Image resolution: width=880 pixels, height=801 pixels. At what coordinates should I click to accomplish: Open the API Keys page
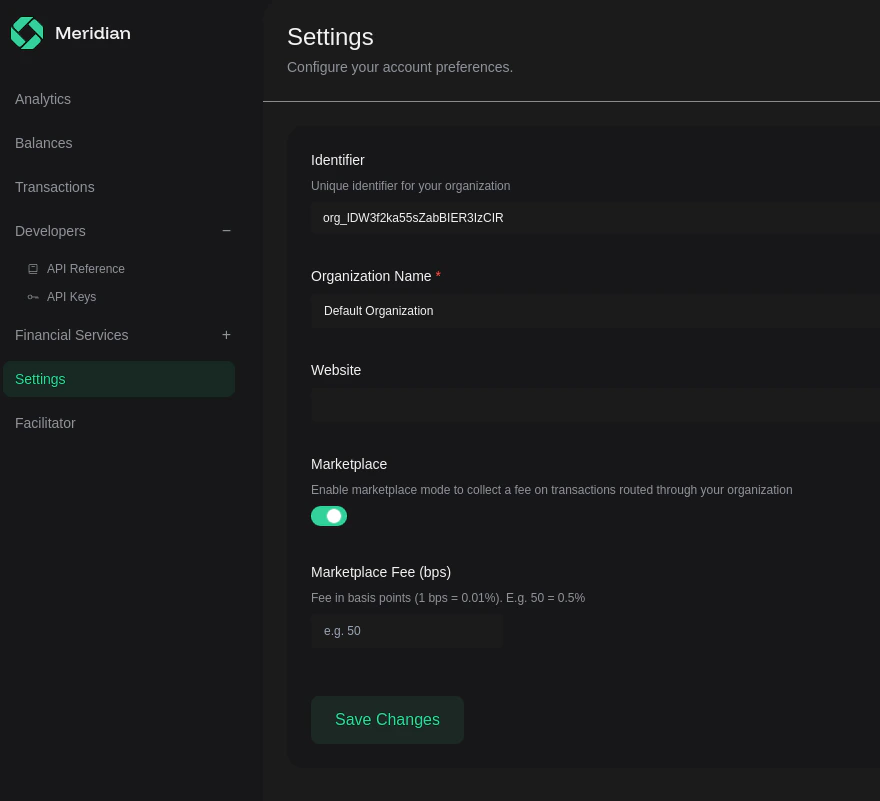[71, 297]
